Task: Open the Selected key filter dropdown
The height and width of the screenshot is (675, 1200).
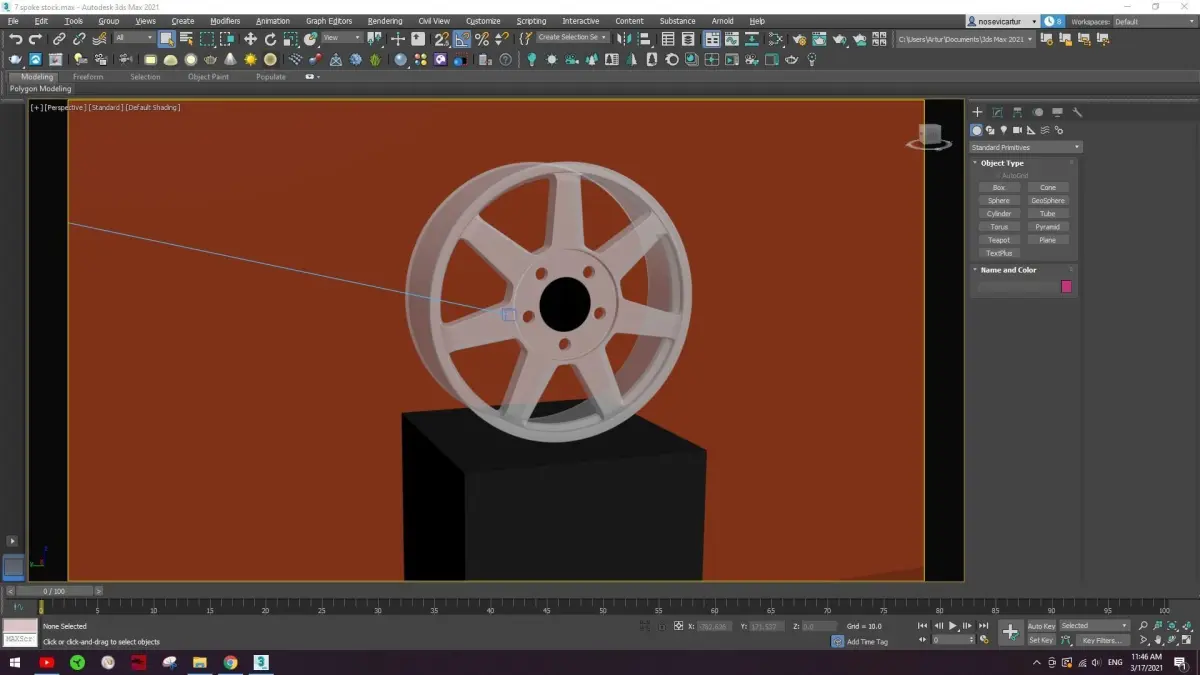Action: [x=1094, y=626]
